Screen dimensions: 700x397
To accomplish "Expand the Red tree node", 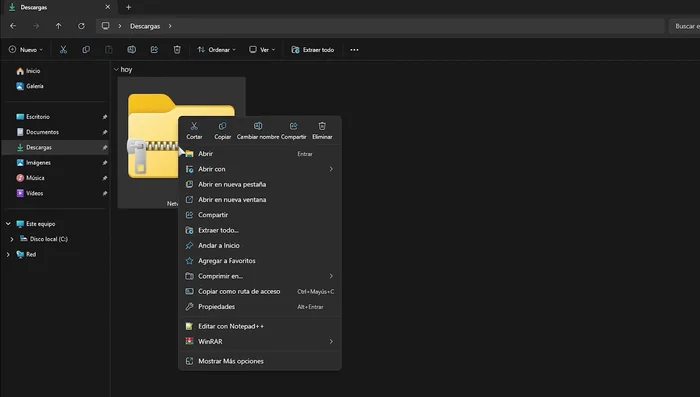I will point(8,254).
